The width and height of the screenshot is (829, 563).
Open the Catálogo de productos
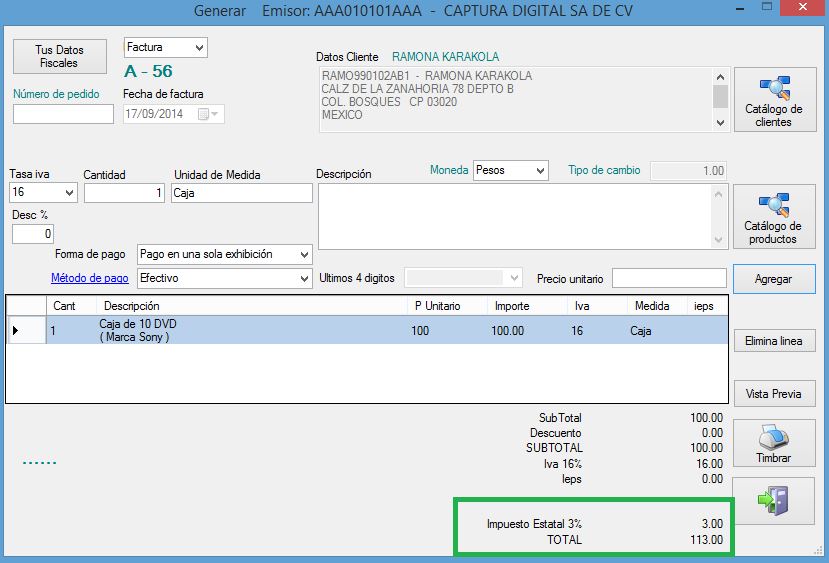point(773,216)
